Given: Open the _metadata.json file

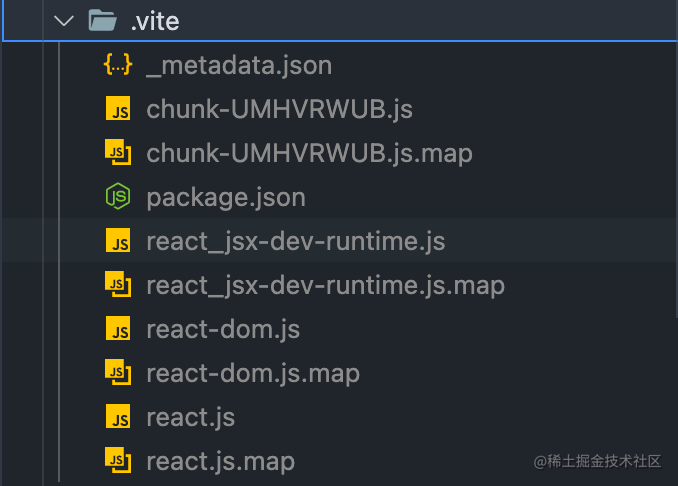Looking at the screenshot, I should tap(238, 66).
